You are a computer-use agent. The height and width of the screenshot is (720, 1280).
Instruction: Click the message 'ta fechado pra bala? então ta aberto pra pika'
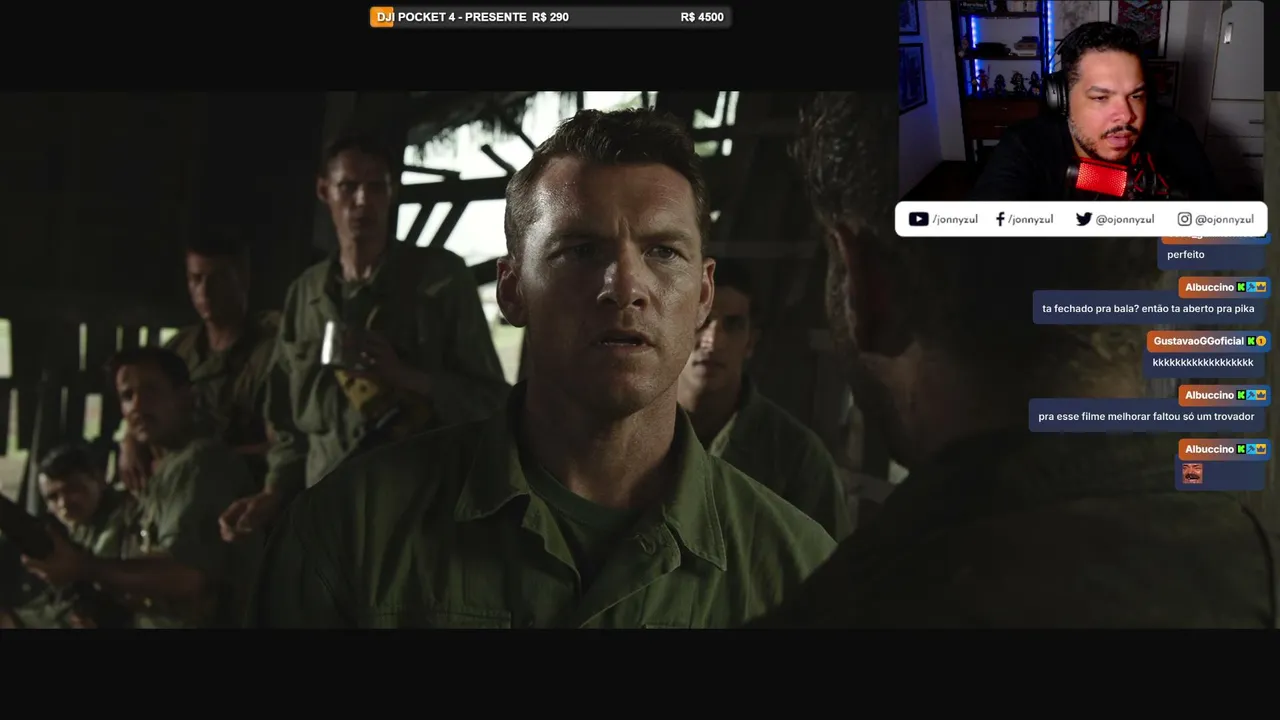pos(1148,309)
